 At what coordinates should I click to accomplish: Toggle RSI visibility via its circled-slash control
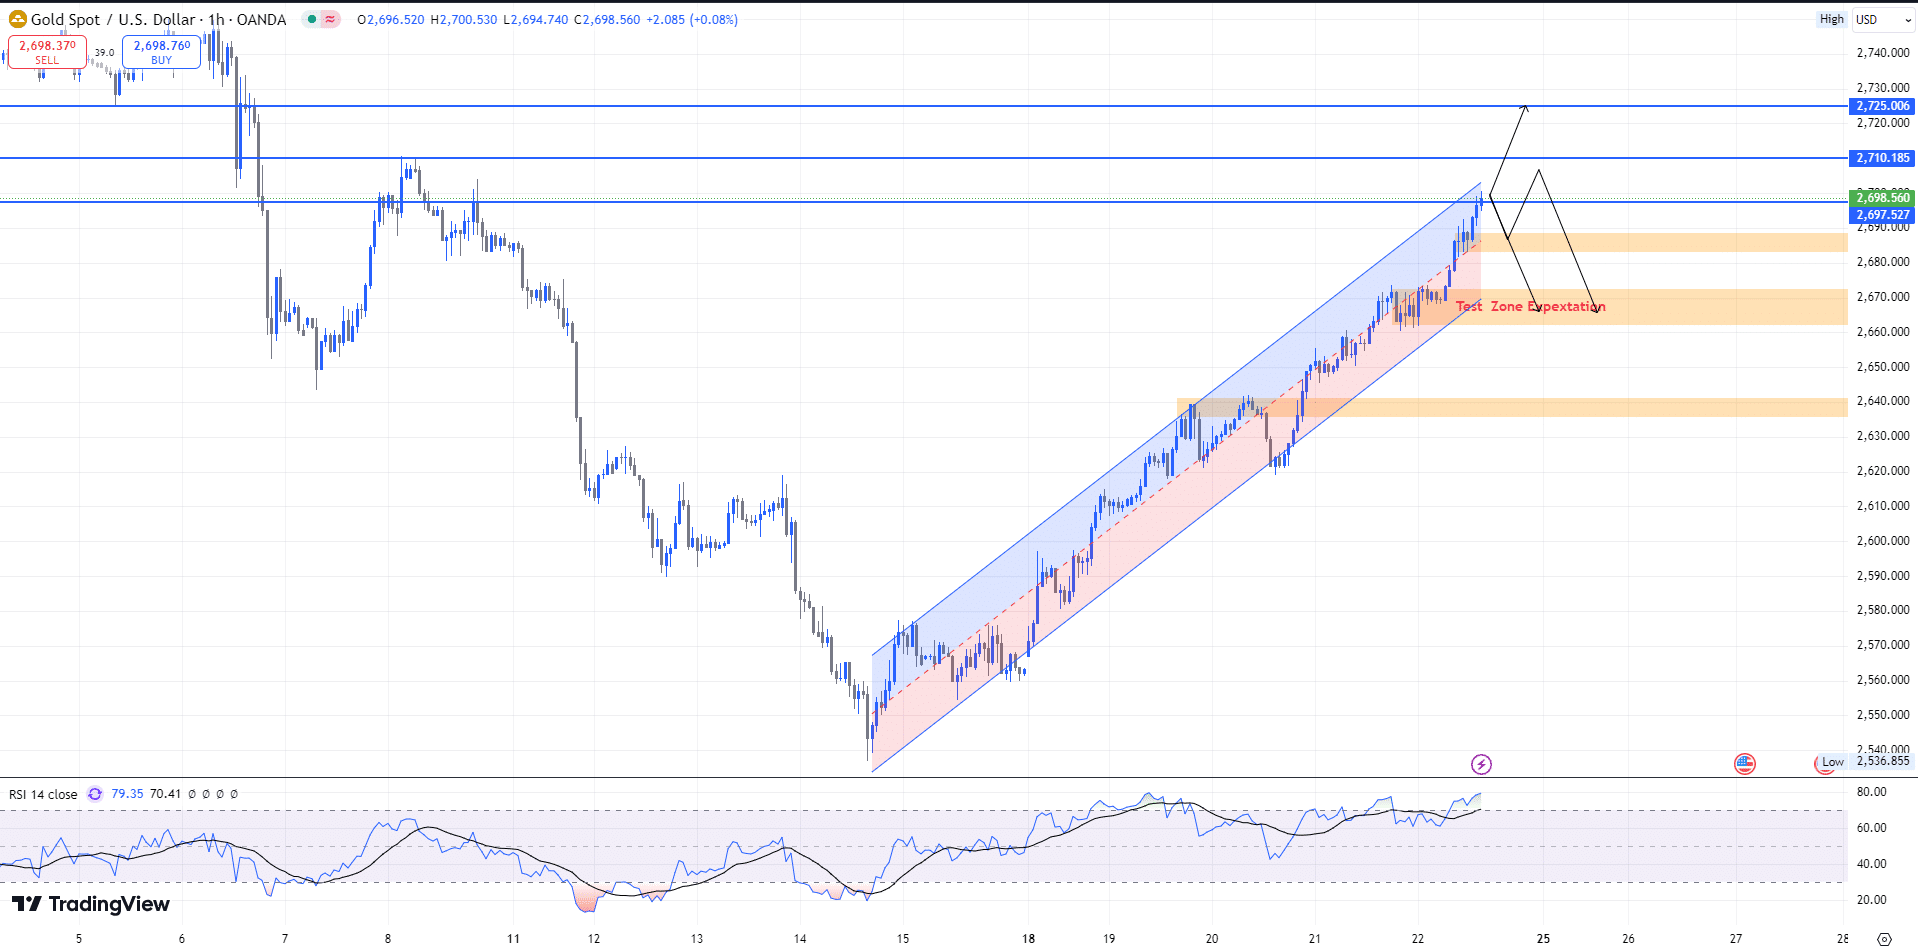coord(193,794)
